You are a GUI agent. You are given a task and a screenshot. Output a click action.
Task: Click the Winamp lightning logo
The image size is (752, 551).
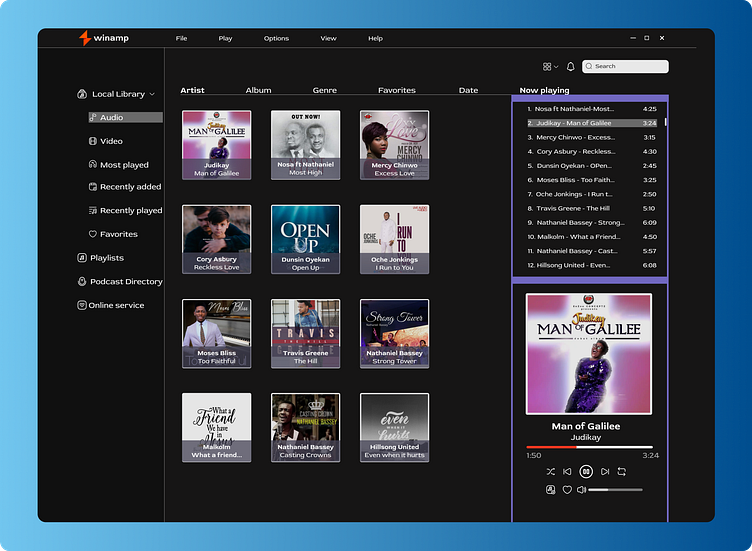tap(85, 38)
